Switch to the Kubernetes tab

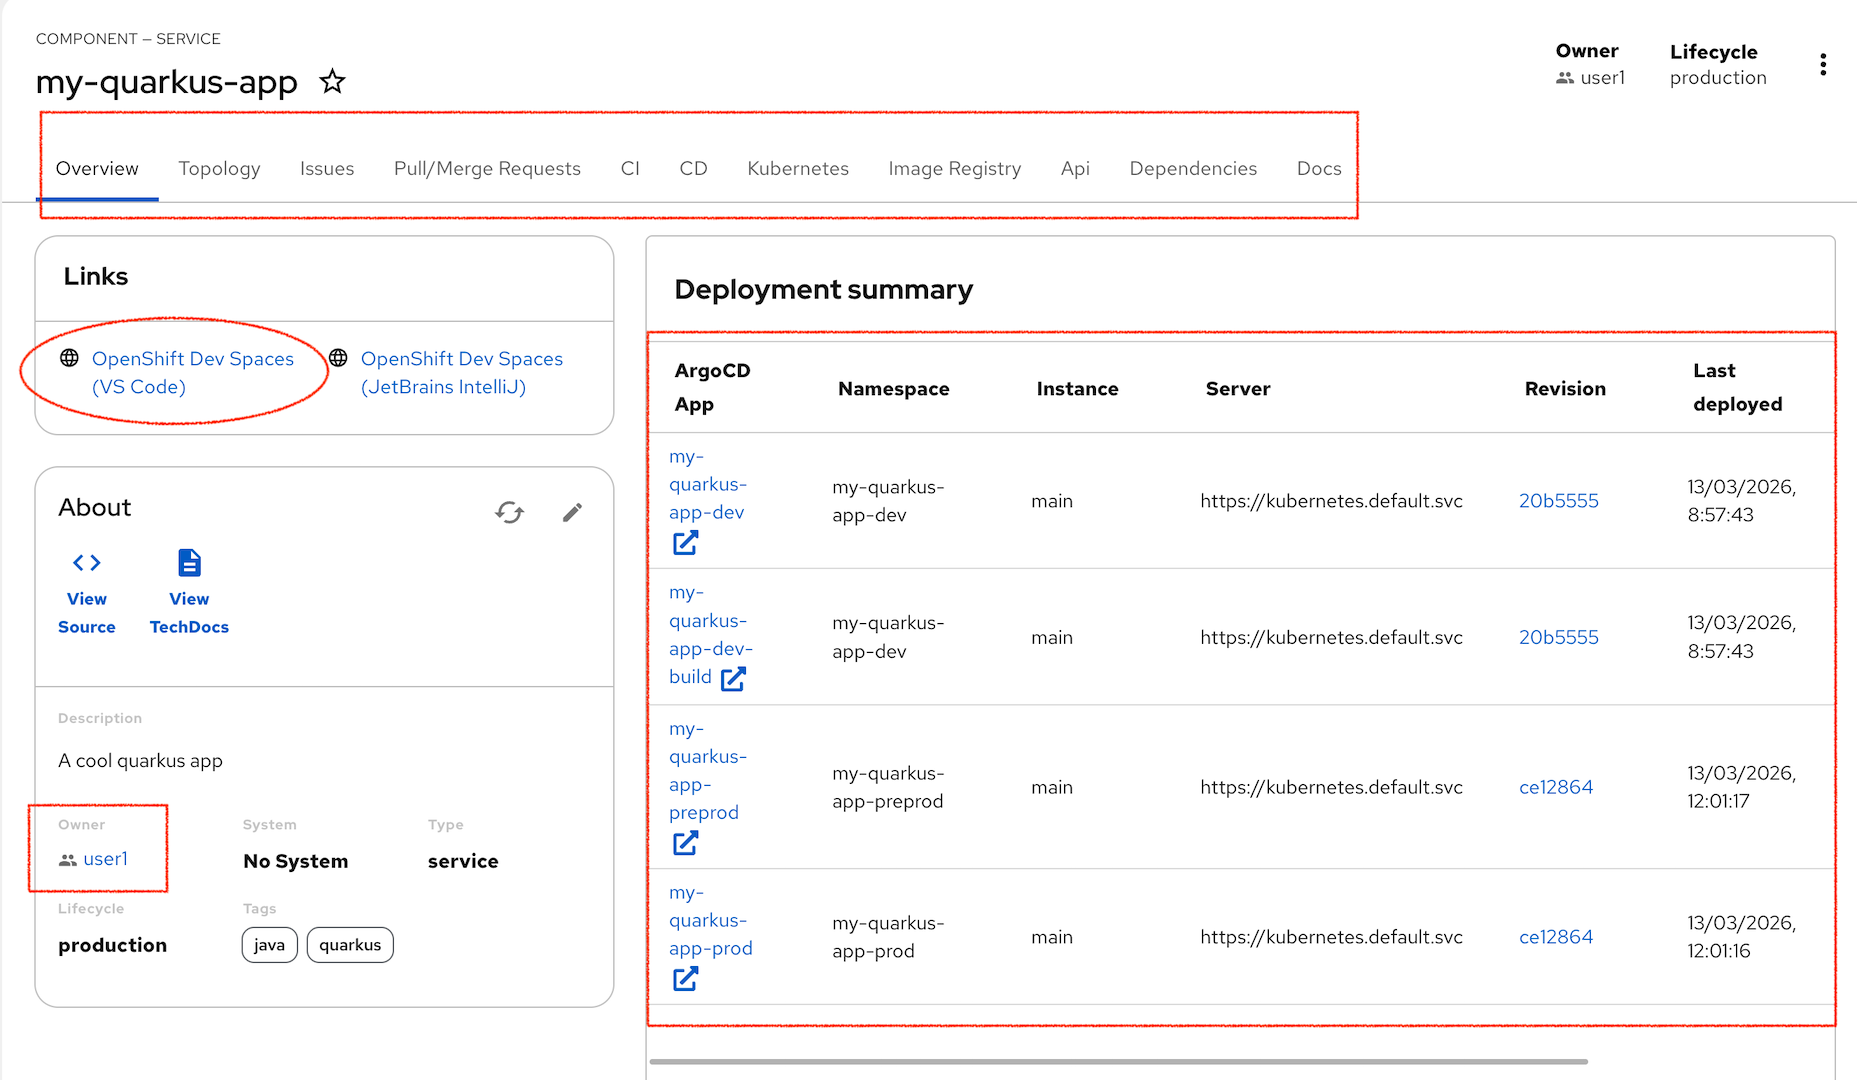coord(797,169)
